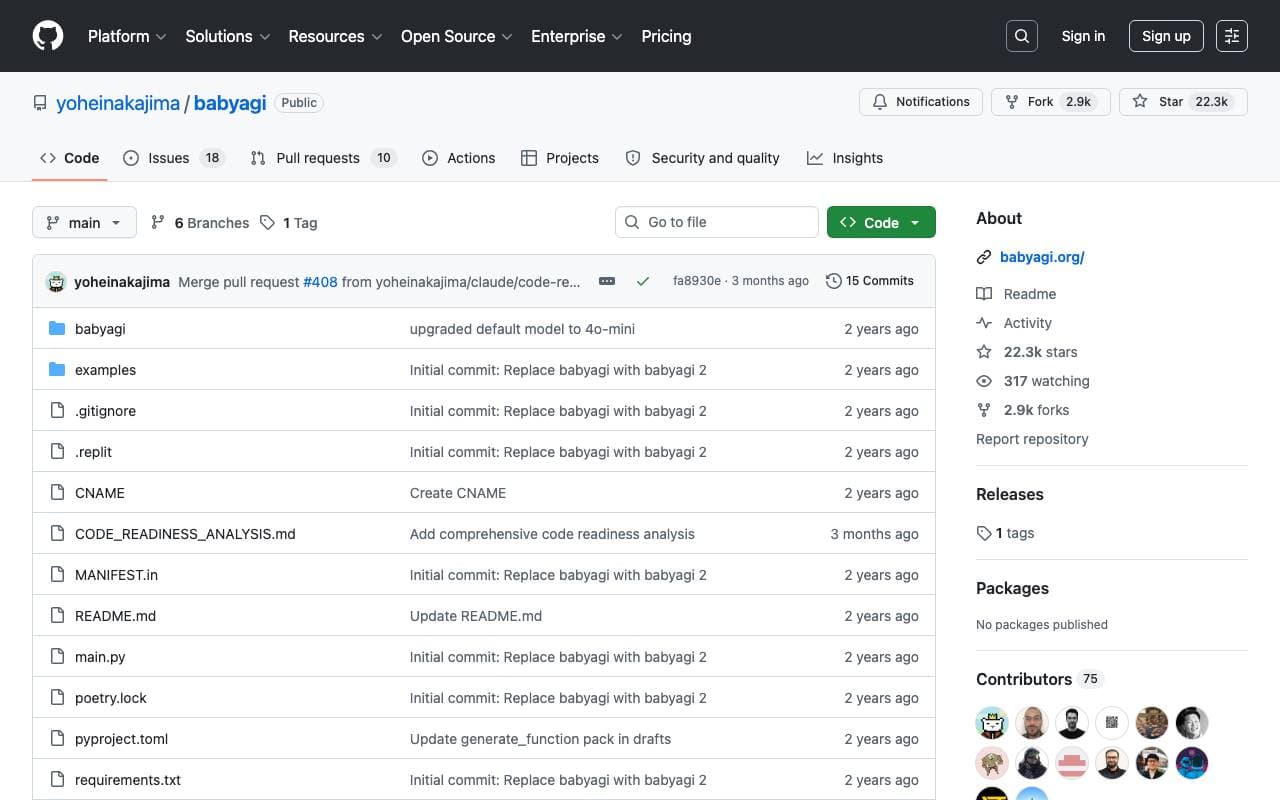Open the #408 pull request link

[320, 282]
